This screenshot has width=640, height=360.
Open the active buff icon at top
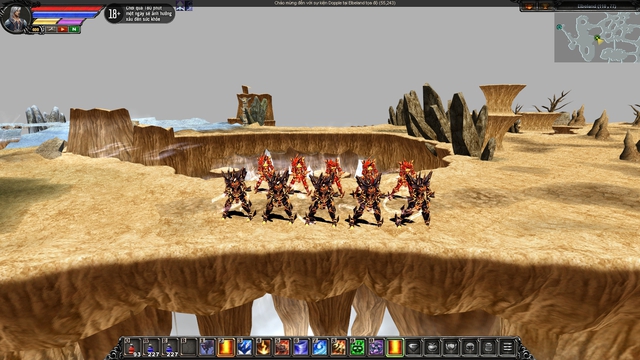click(x=180, y=5)
